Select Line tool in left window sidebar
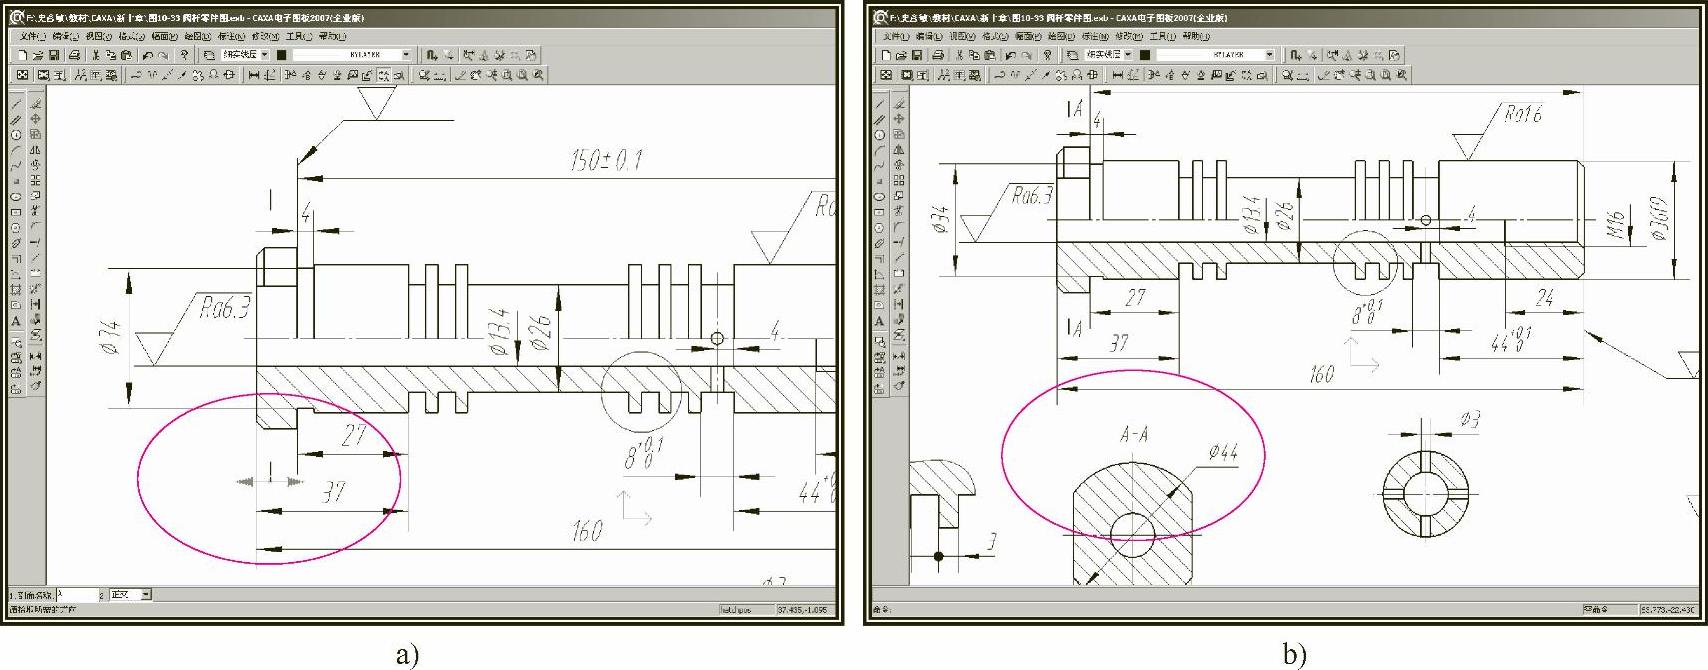Viewport: 1708px width, 670px height. pos(16,103)
